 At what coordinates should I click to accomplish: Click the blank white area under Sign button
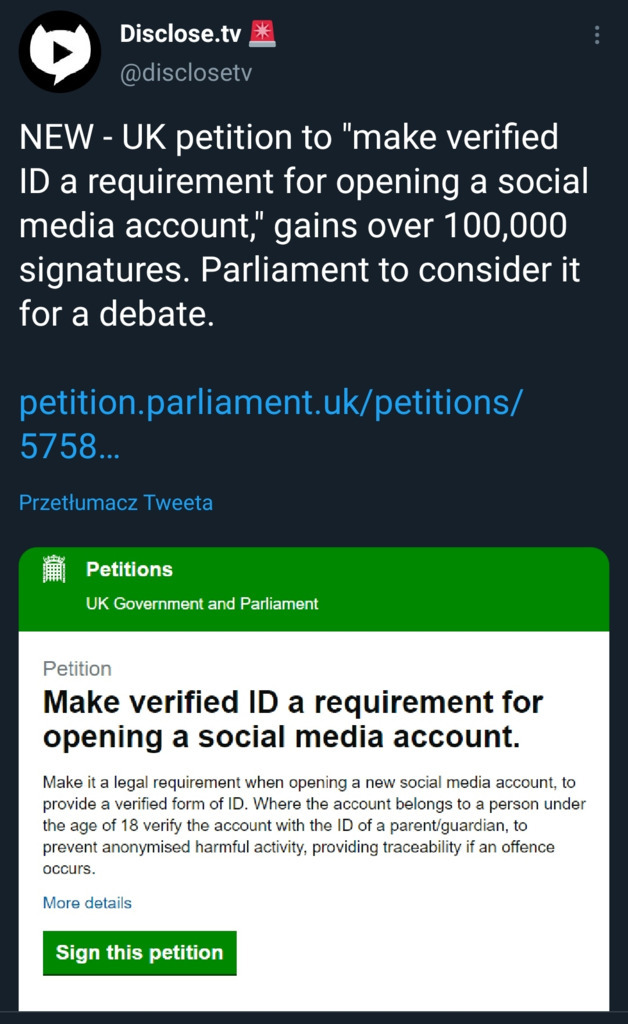[x=314, y=993]
